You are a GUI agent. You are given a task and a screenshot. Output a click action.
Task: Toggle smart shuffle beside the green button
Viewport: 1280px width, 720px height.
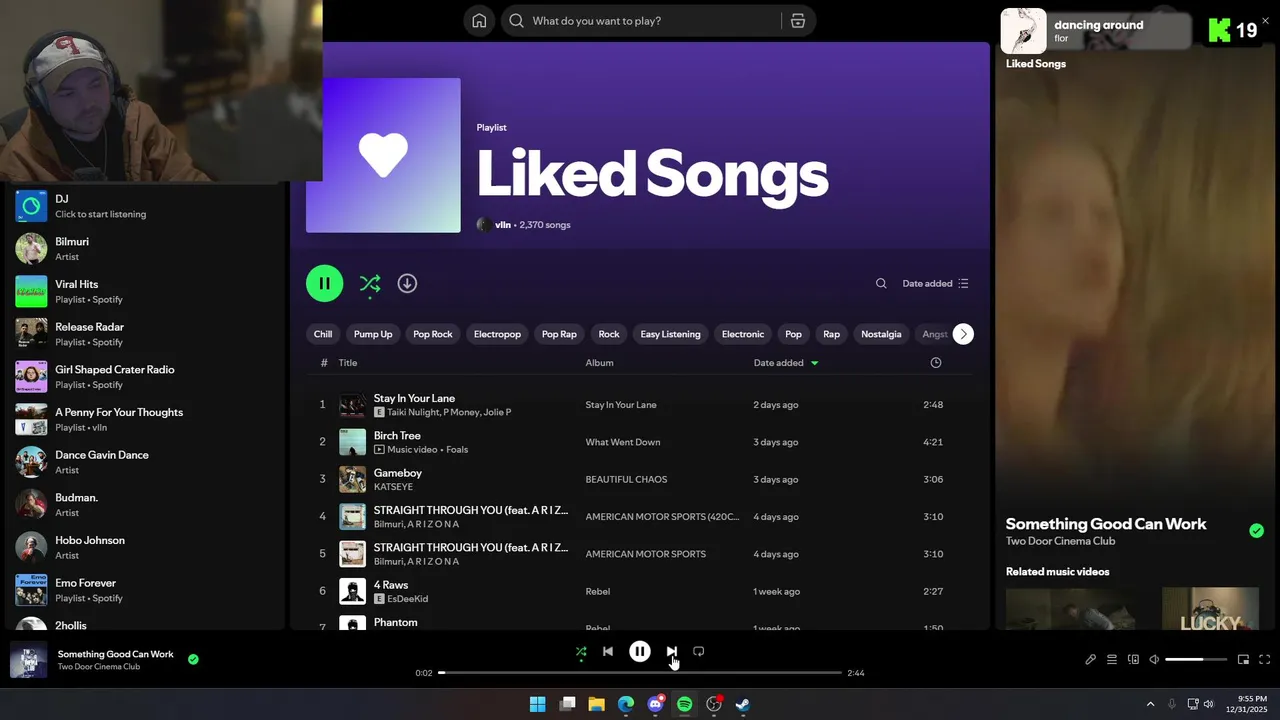click(x=369, y=284)
